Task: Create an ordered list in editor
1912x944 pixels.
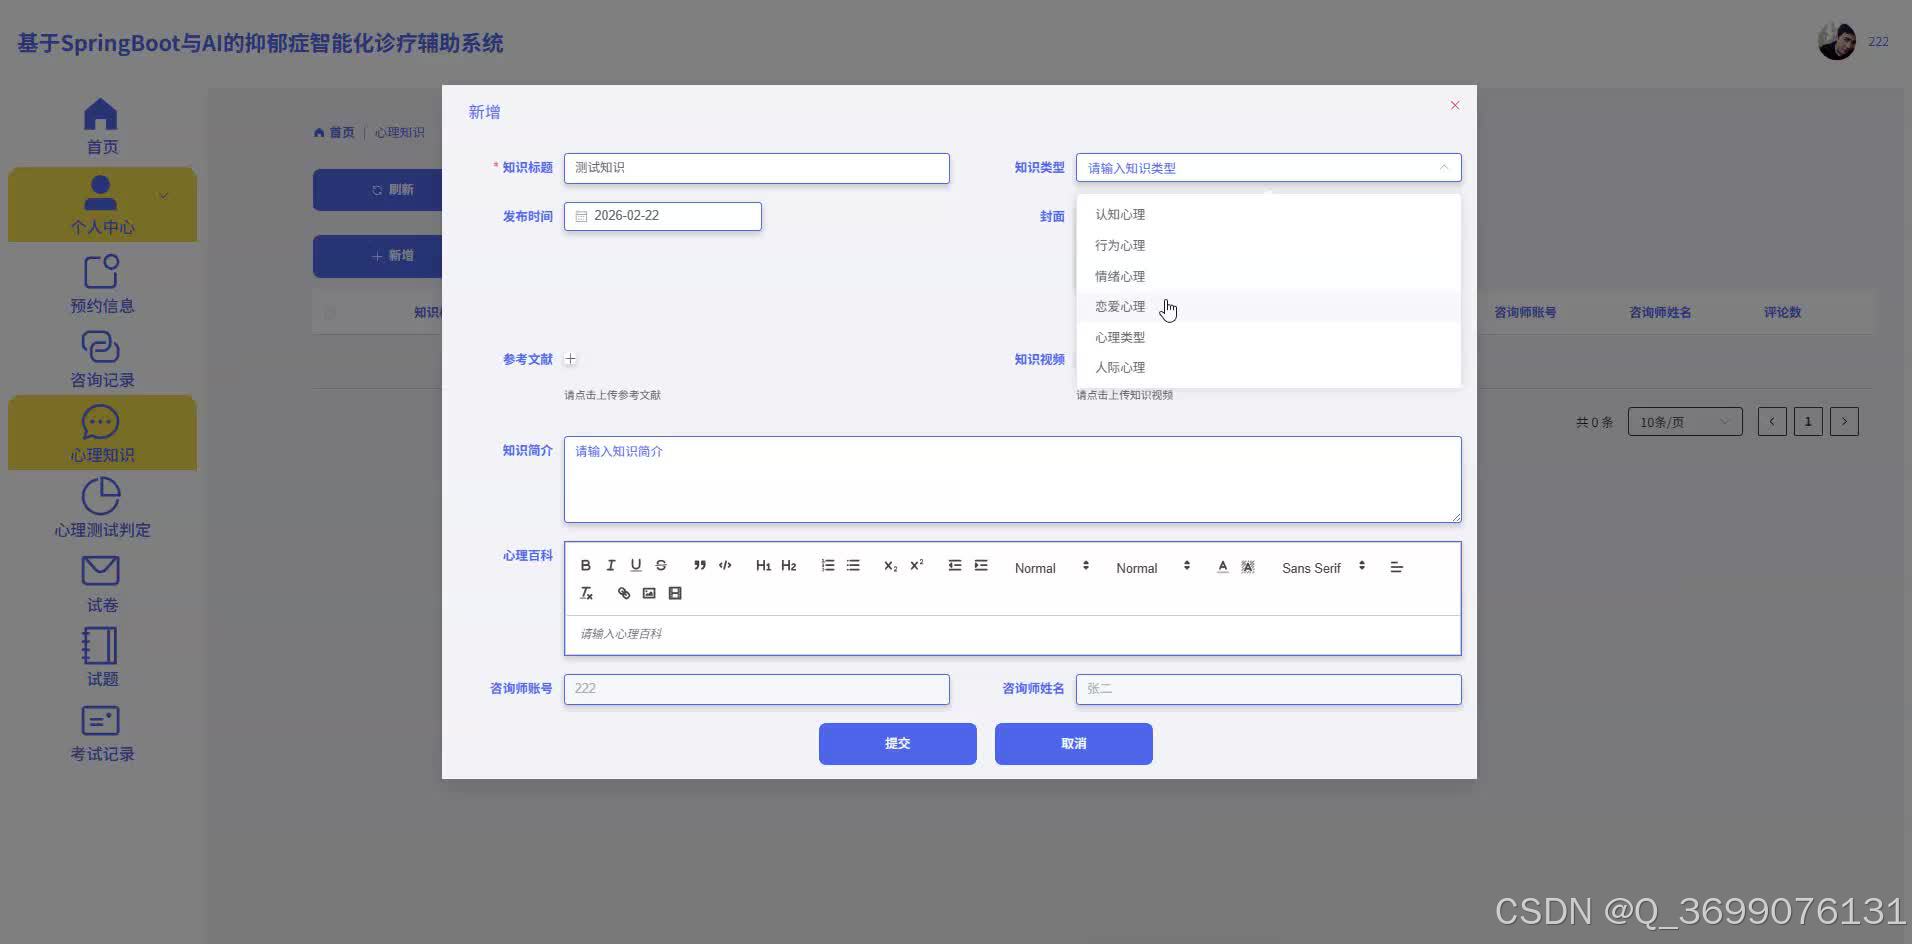Action: coord(828,566)
